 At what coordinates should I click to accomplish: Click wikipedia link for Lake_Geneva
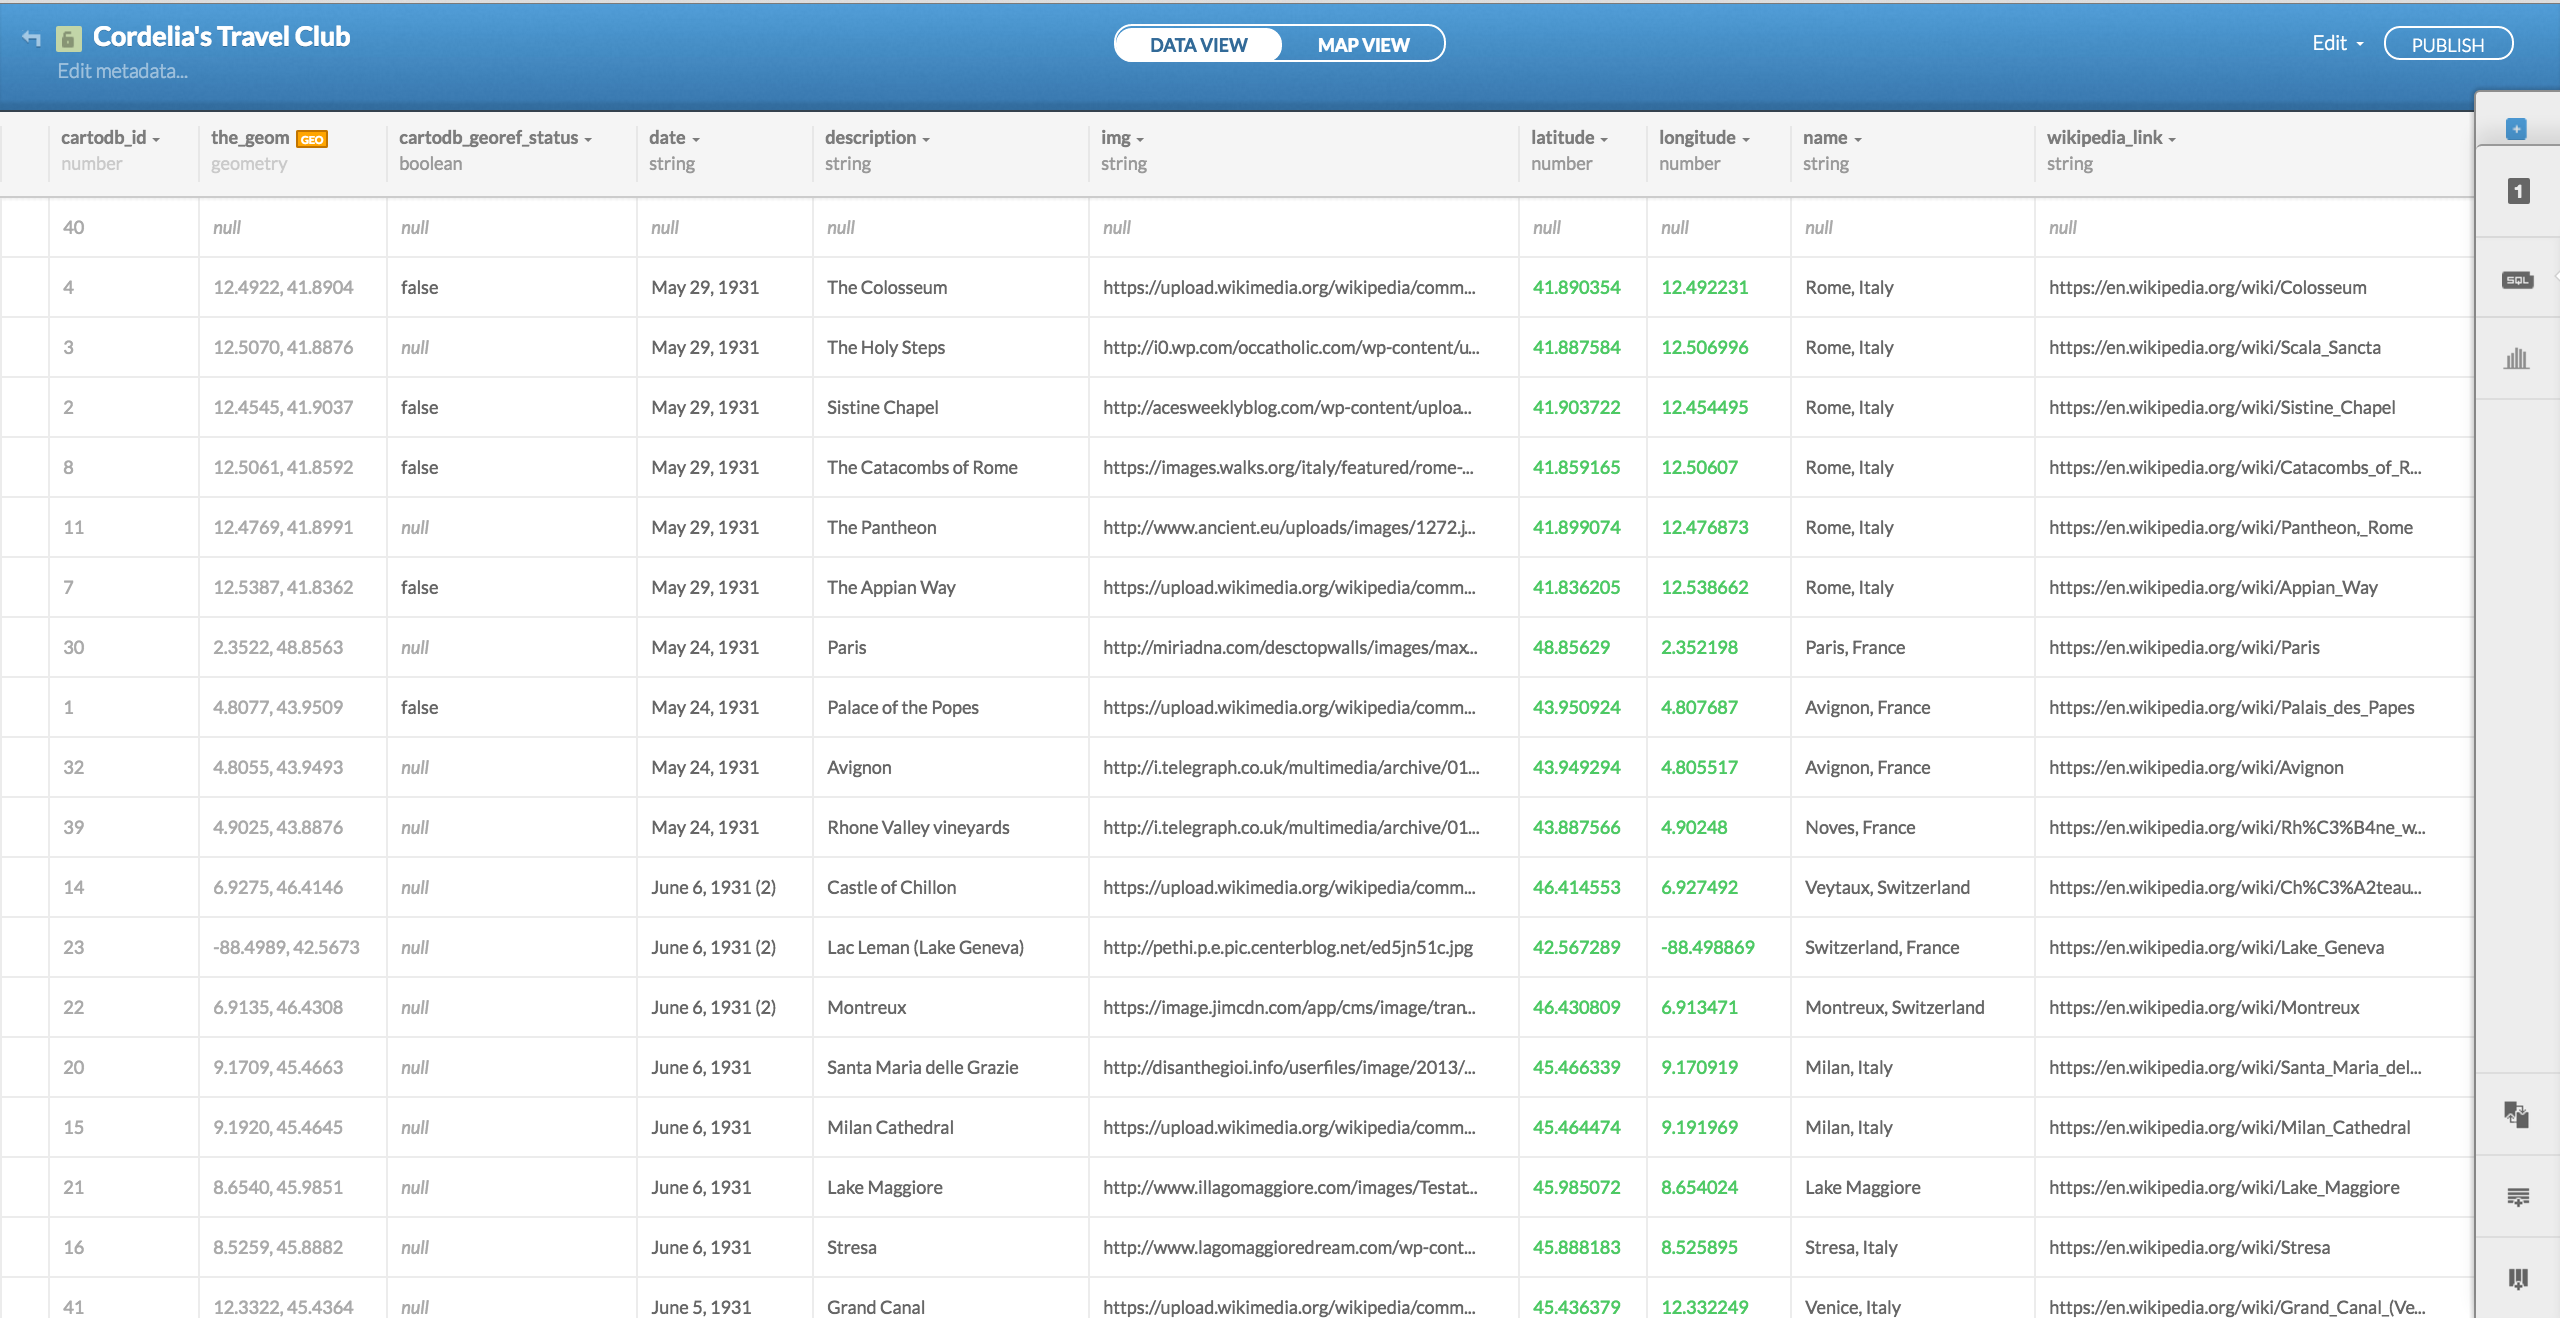(2216, 948)
